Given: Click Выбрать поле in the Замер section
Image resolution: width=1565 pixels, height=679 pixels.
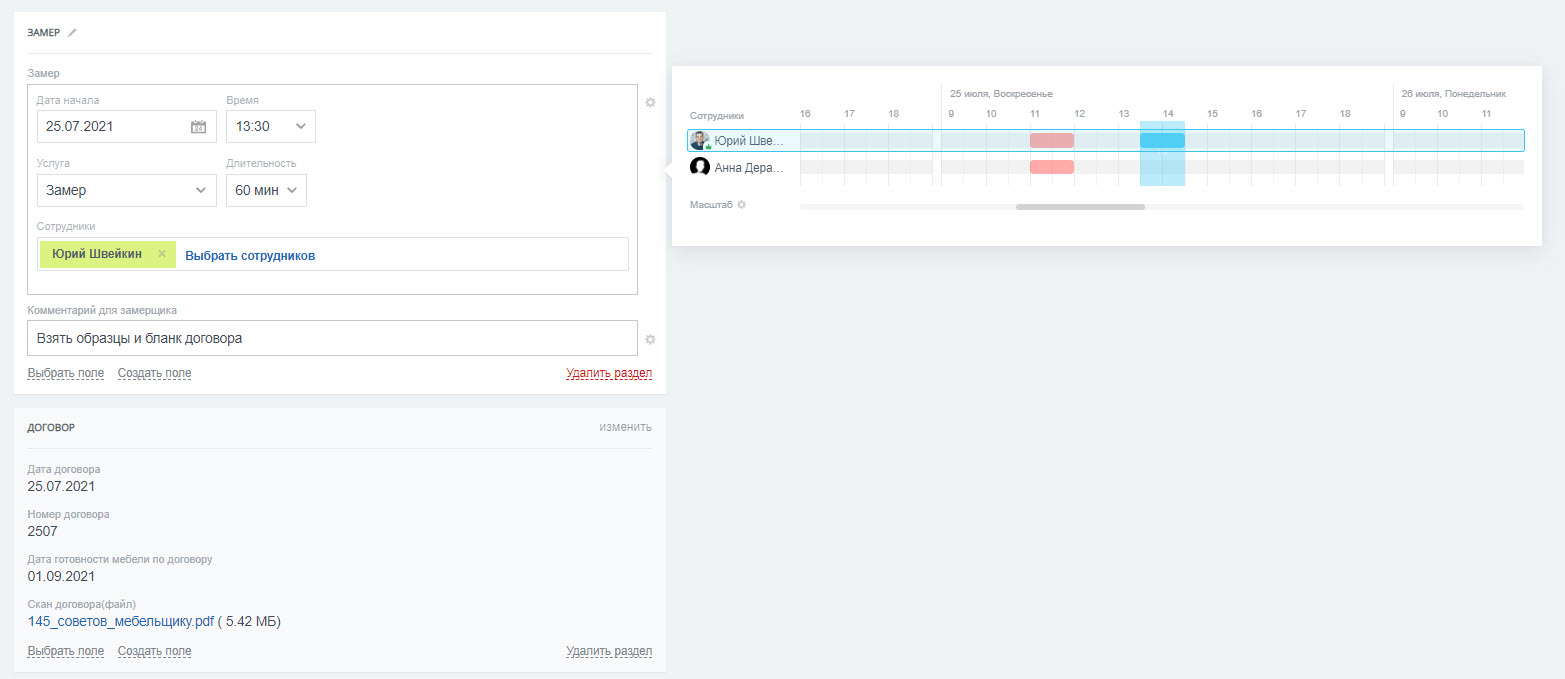Looking at the screenshot, I should pyautogui.click(x=66, y=373).
